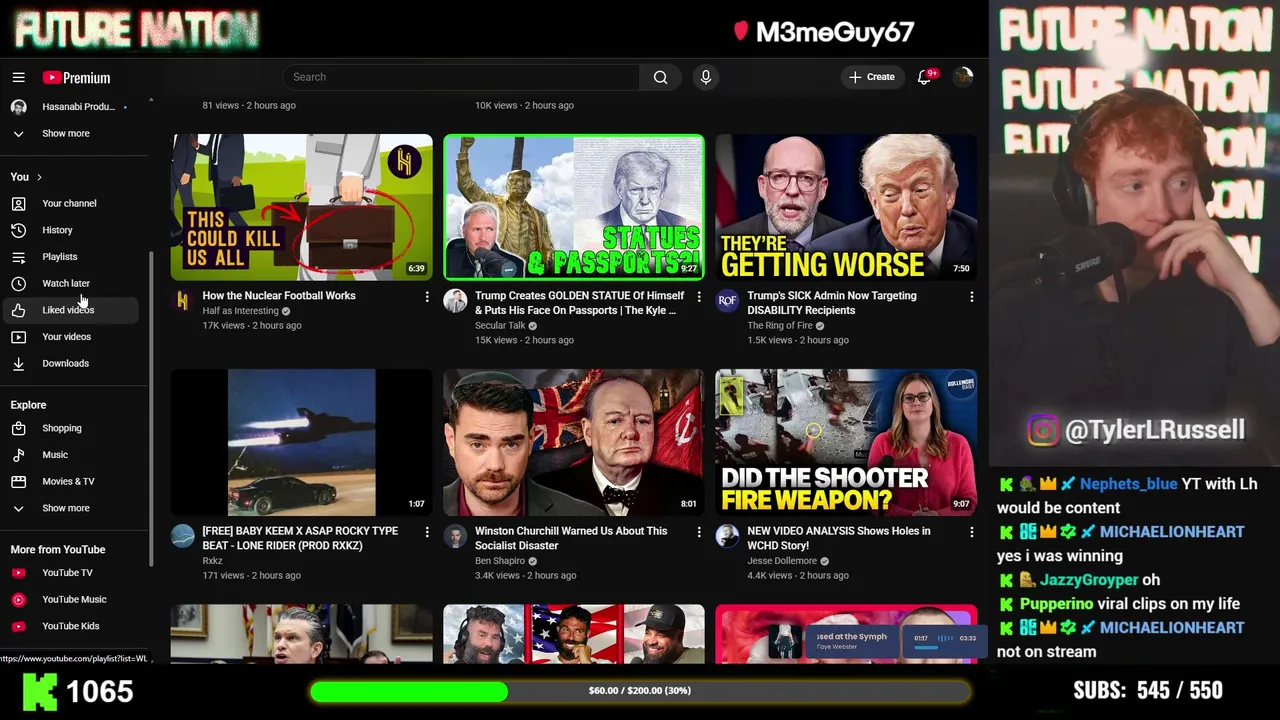
Task: Play the Lone Rider beat thumbnail
Action: click(302, 442)
